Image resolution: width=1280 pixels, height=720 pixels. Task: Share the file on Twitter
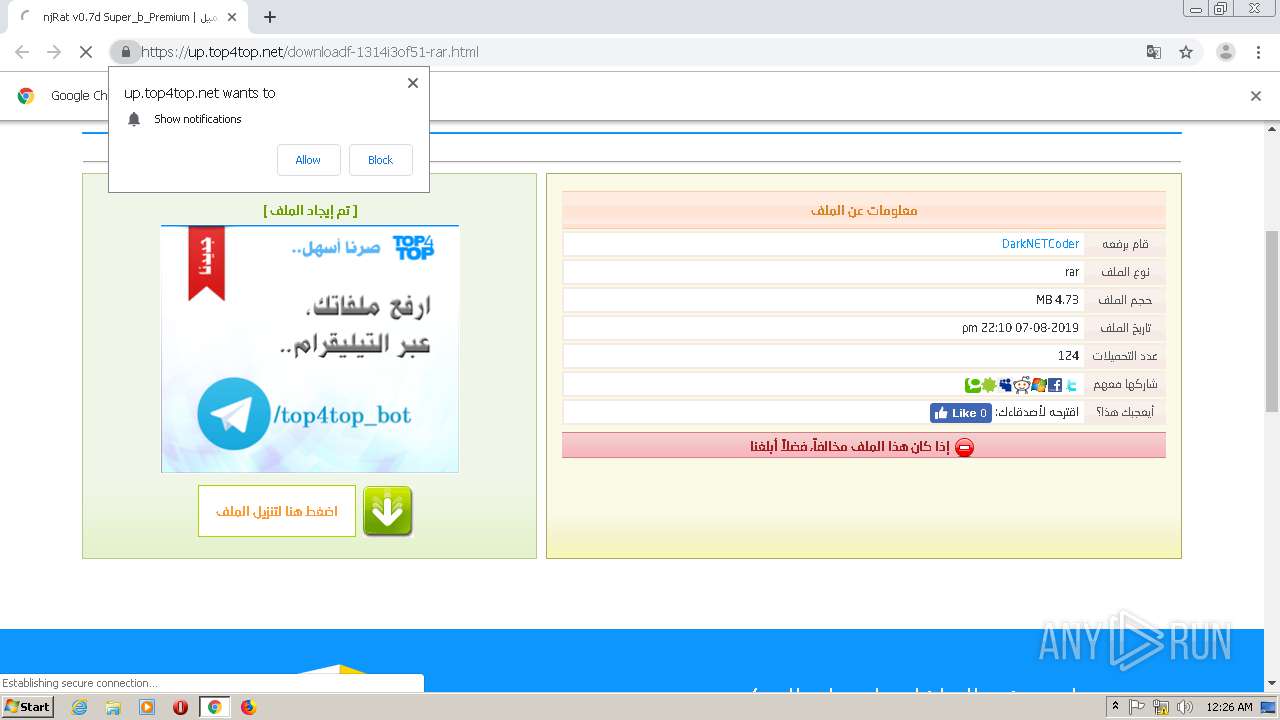click(1072, 384)
